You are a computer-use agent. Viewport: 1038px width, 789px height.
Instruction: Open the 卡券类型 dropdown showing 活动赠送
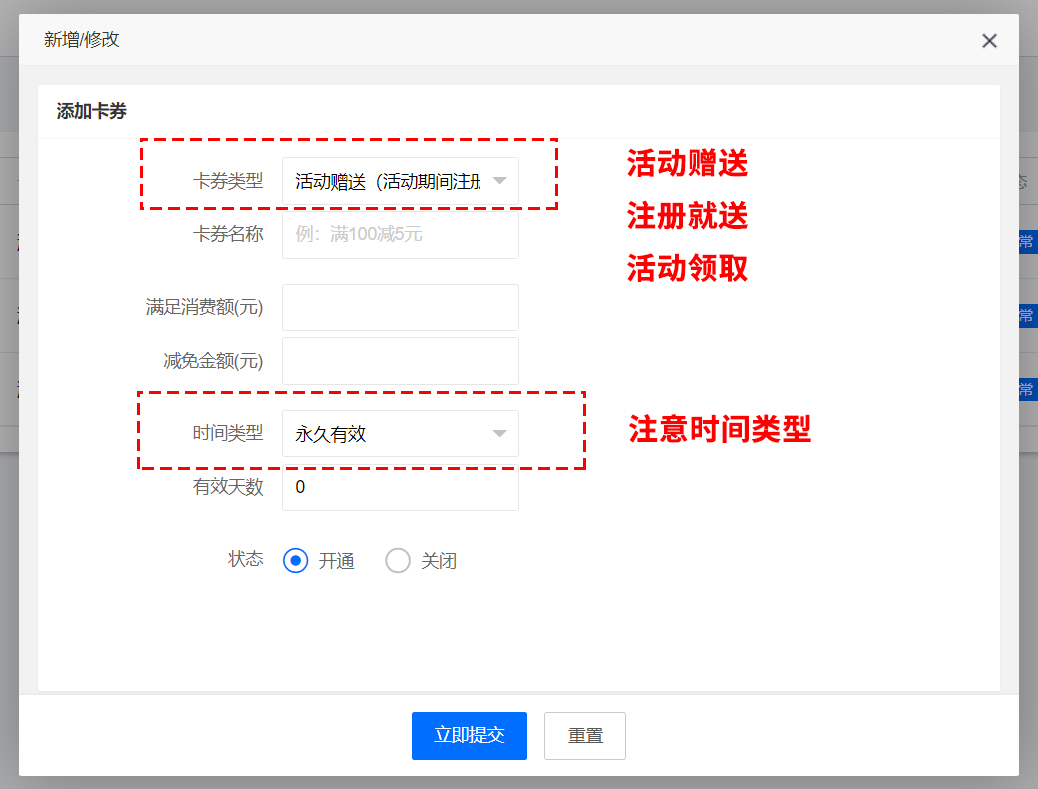pos(388,181)
